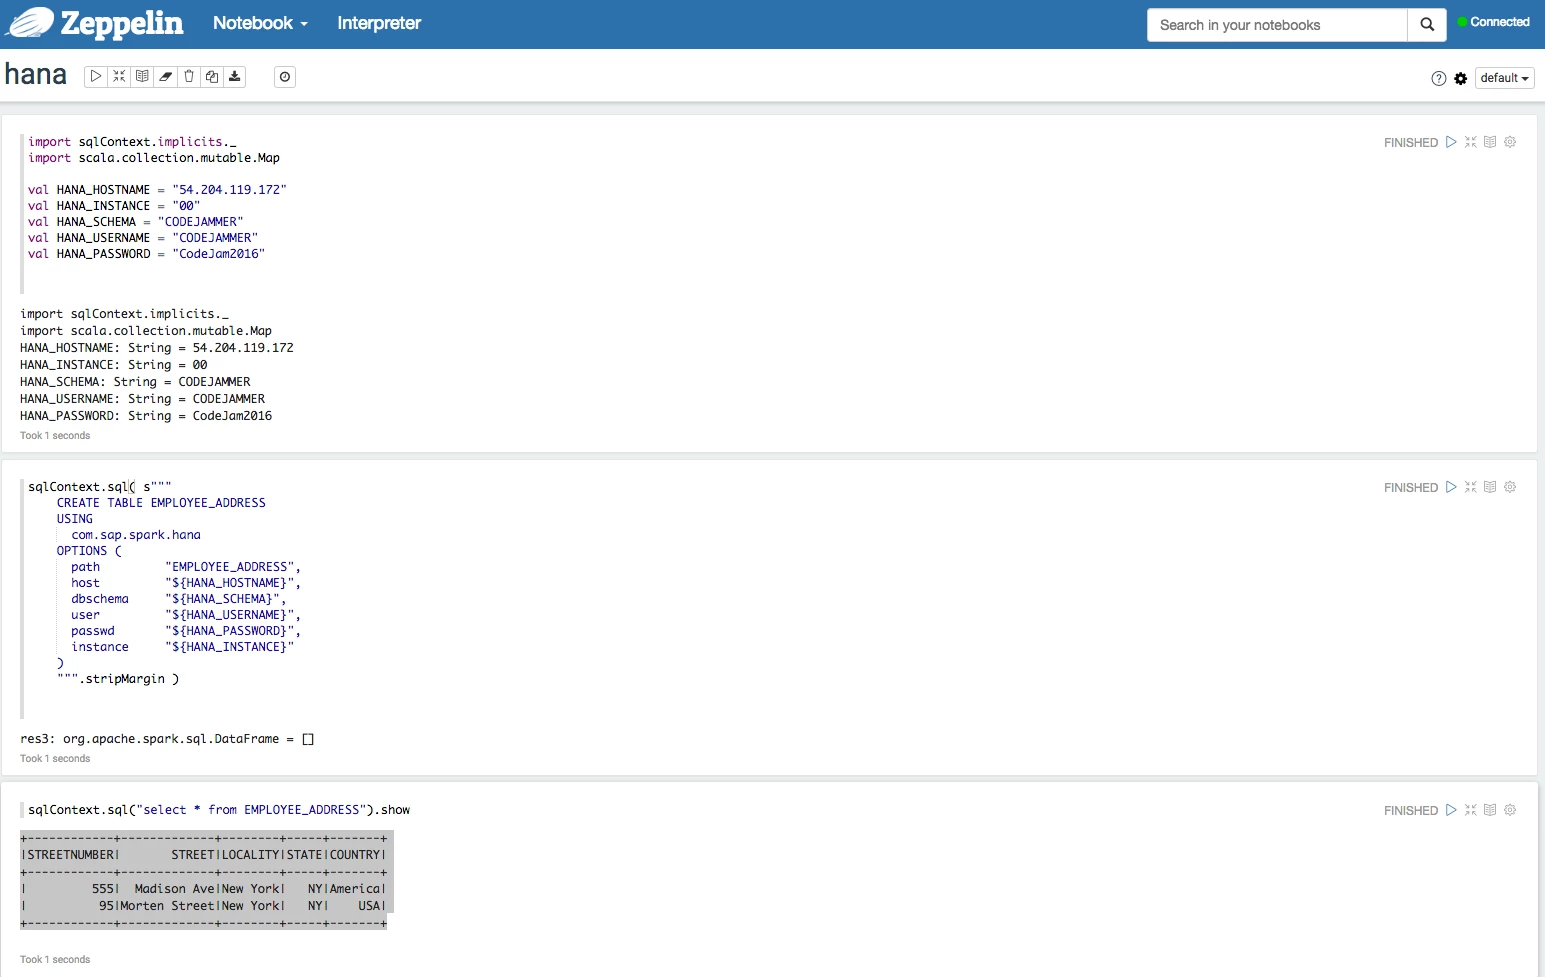
Task: Open settings gear of the HANA variables paragraph
Action: (1510, 142)
